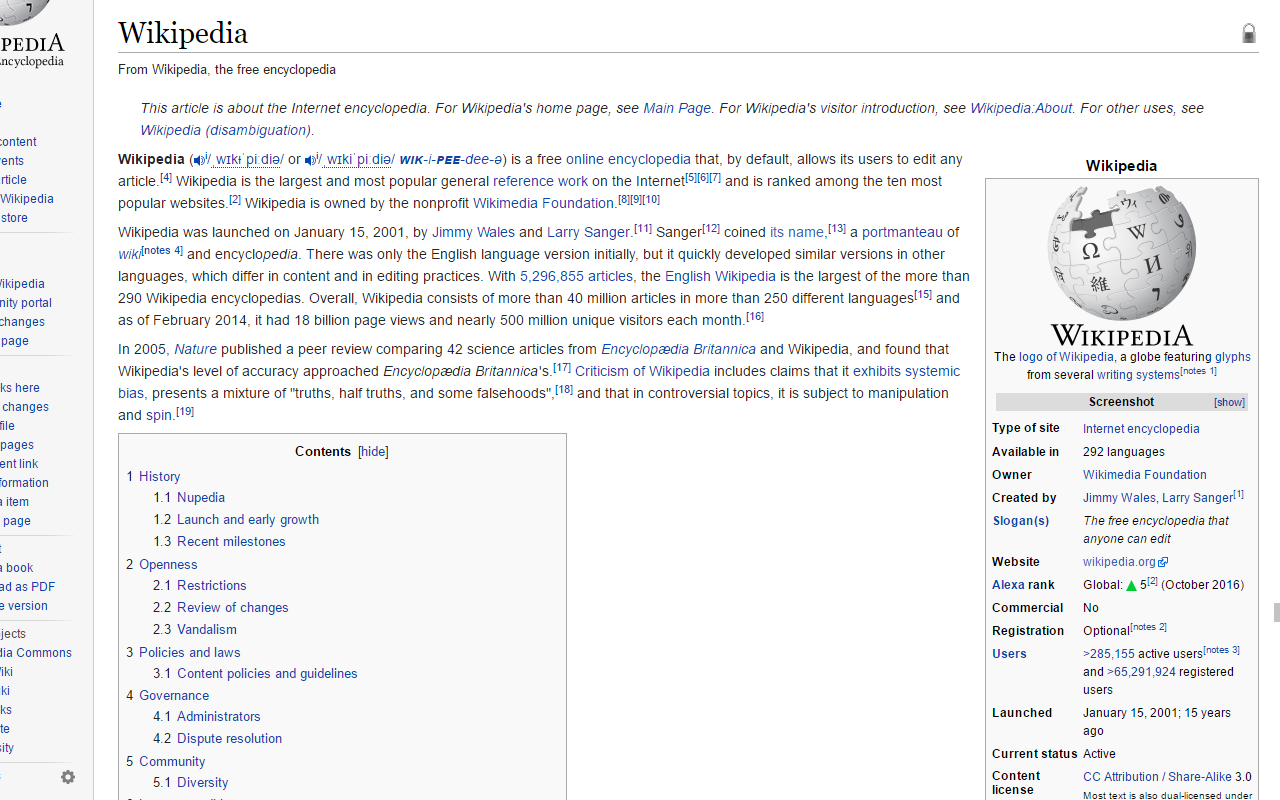1280x800 pixels.
Task: Play the first pronunciation audio speaker icon
Action: coord(199,160)
